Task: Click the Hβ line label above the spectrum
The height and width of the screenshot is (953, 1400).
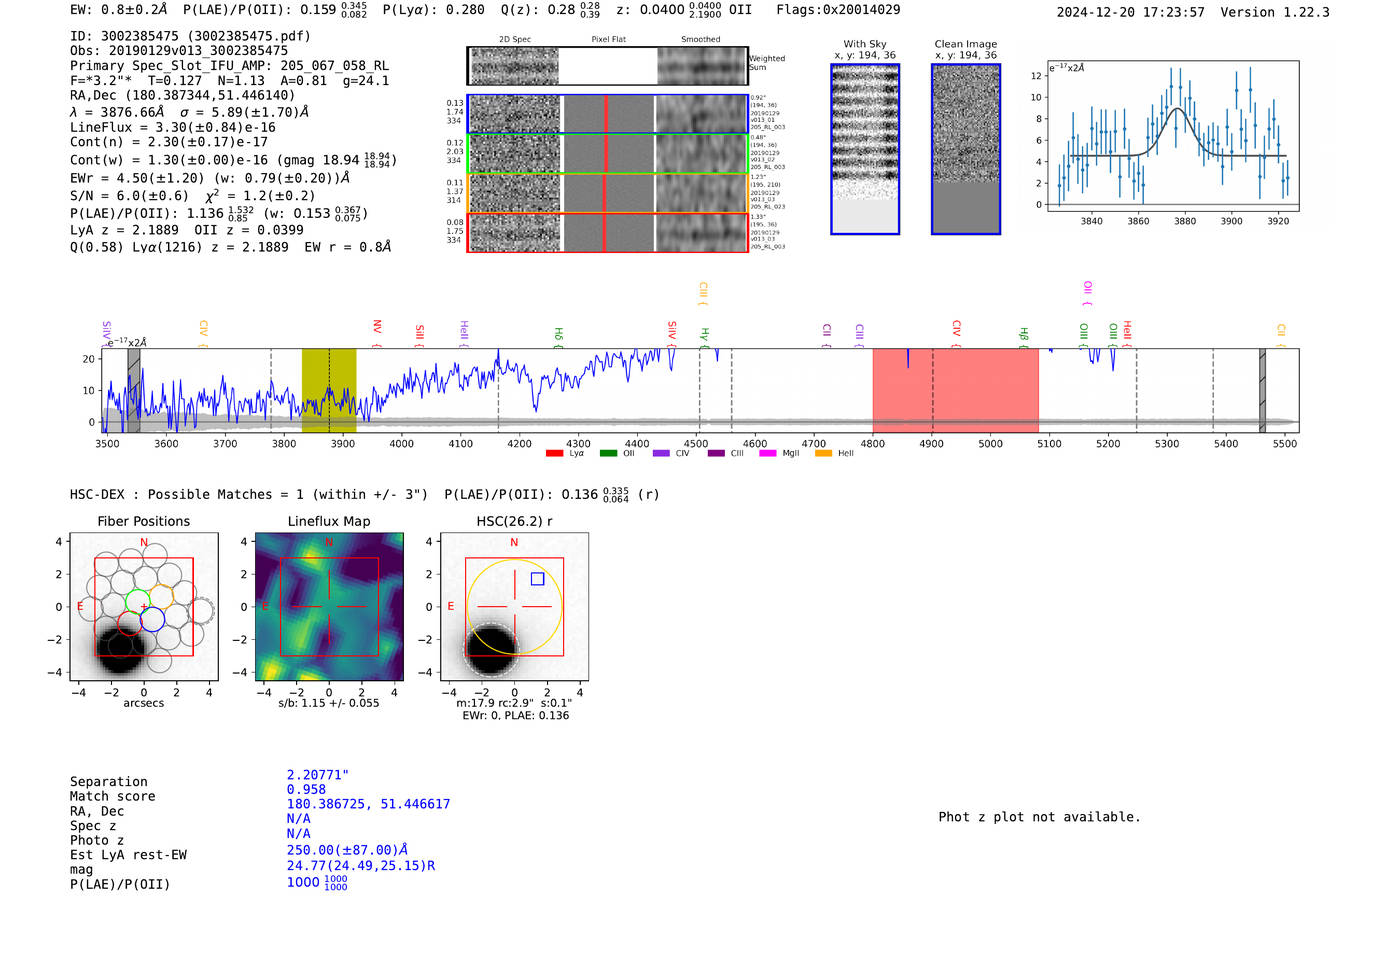Action: click(x=1023, y=337)
